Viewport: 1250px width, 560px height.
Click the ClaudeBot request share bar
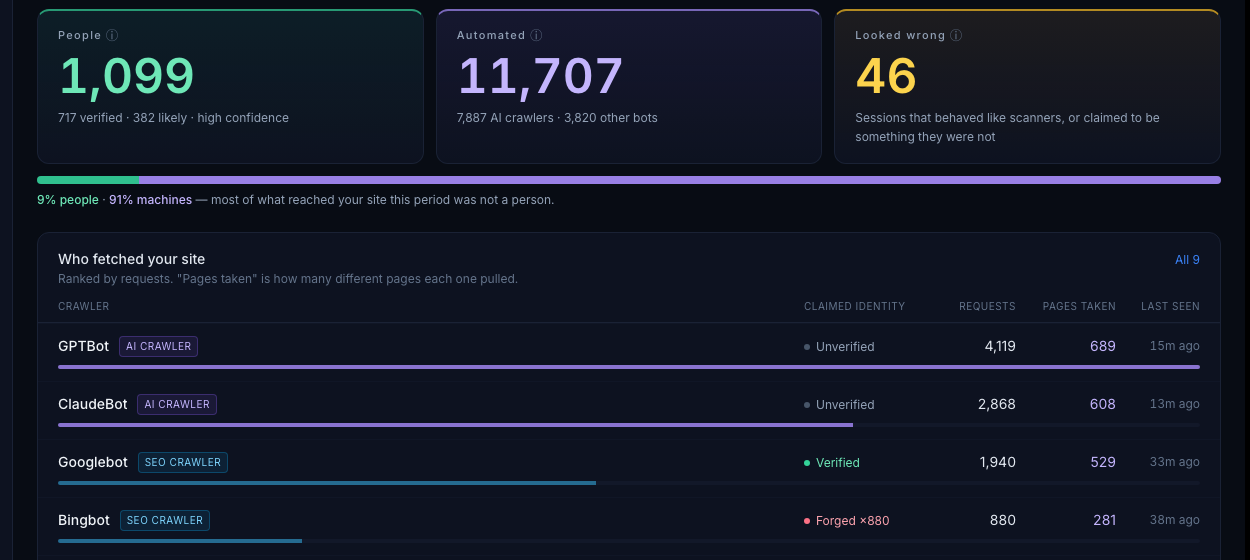point(629,425)
